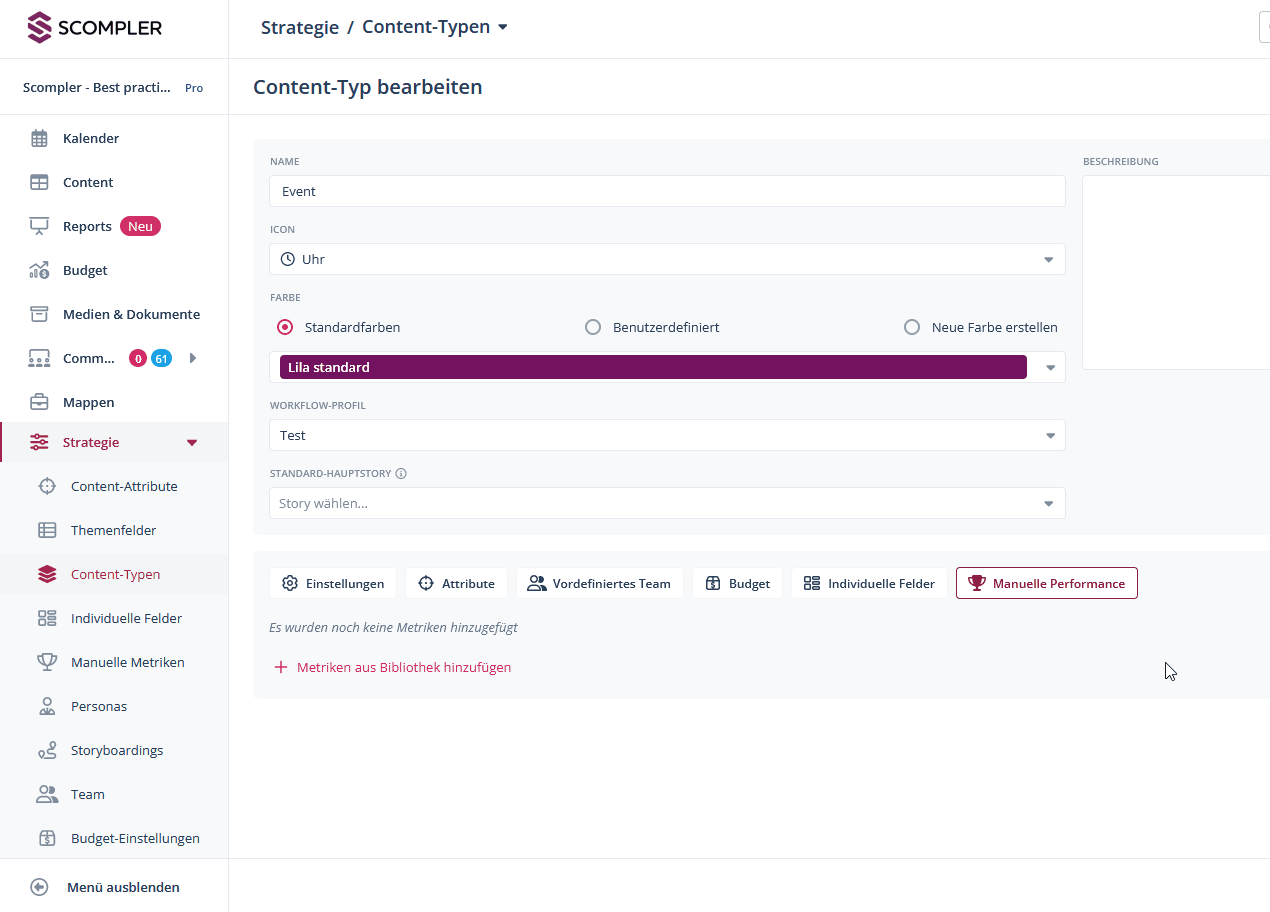1270x912 pixels.
Task: Open the Content-Typen breadcrumb dropdown
Action: click(x=503, y=27)
